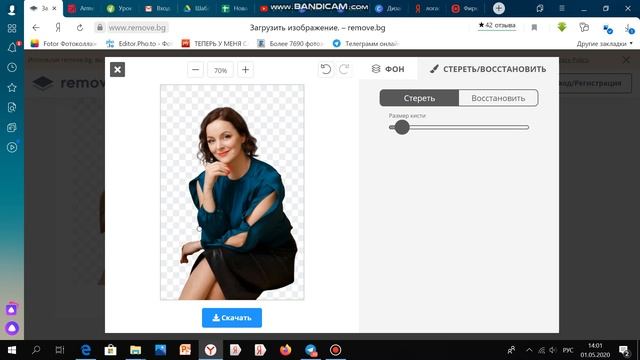Image resolution: width=640 pixels, height=360 pixels.
Task: Open File Explorer from the taskbar
Action: point(135,350)
